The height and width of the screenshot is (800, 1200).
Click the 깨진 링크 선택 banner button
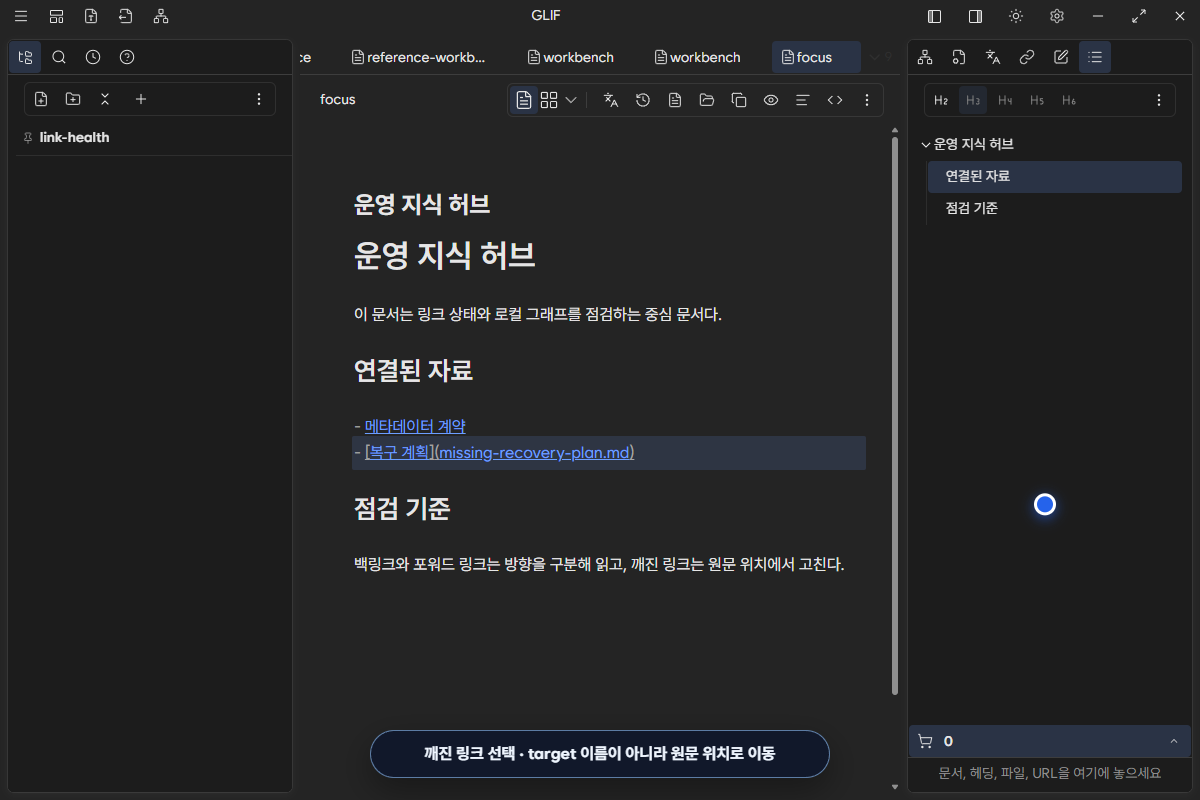pyautogui.click(x=600, y=754)
